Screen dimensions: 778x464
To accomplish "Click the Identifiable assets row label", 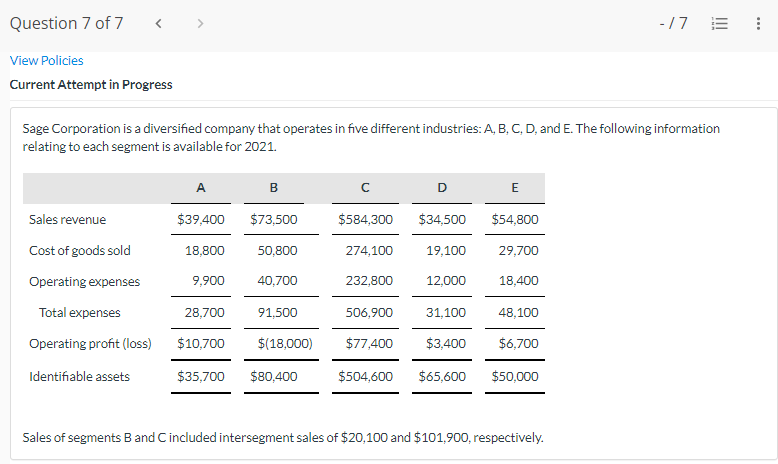I will [x=79, y=377].
